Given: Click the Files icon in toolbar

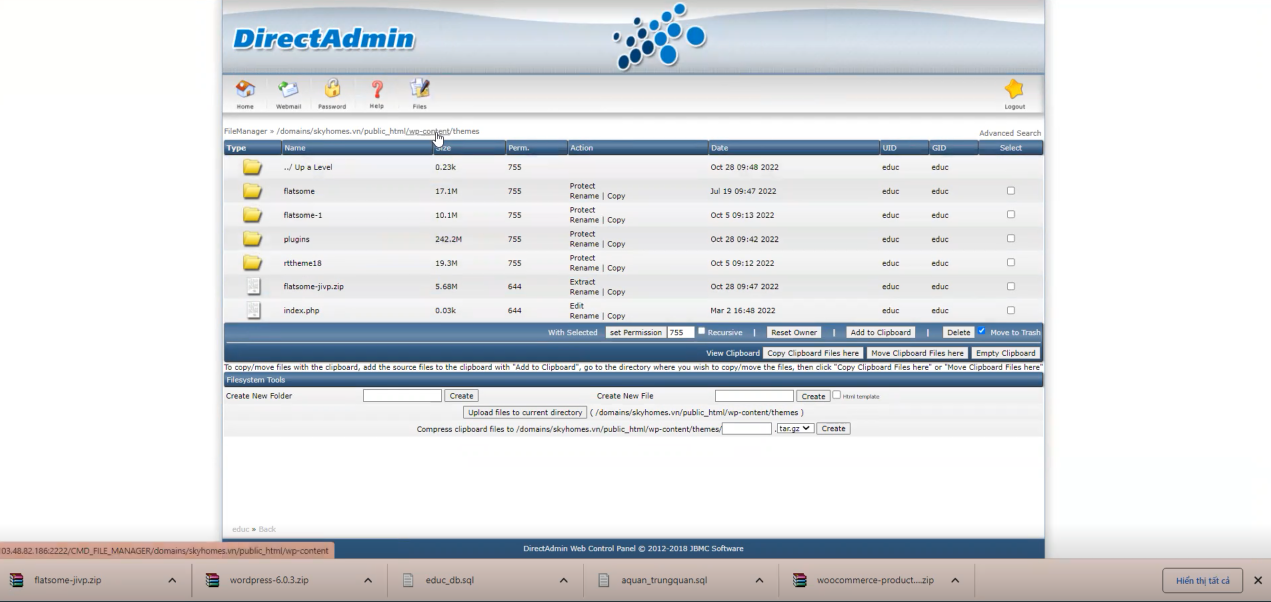Looking at the screenshot, I should coord(420,90).
